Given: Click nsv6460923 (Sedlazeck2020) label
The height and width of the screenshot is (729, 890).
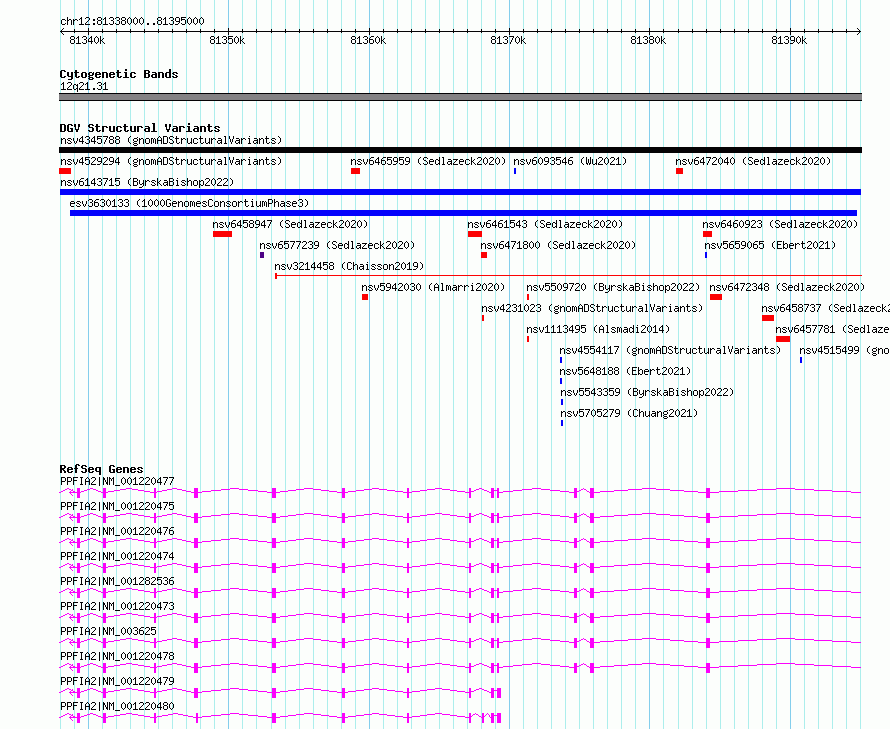Looking at the screenshot, I should 780,224.
